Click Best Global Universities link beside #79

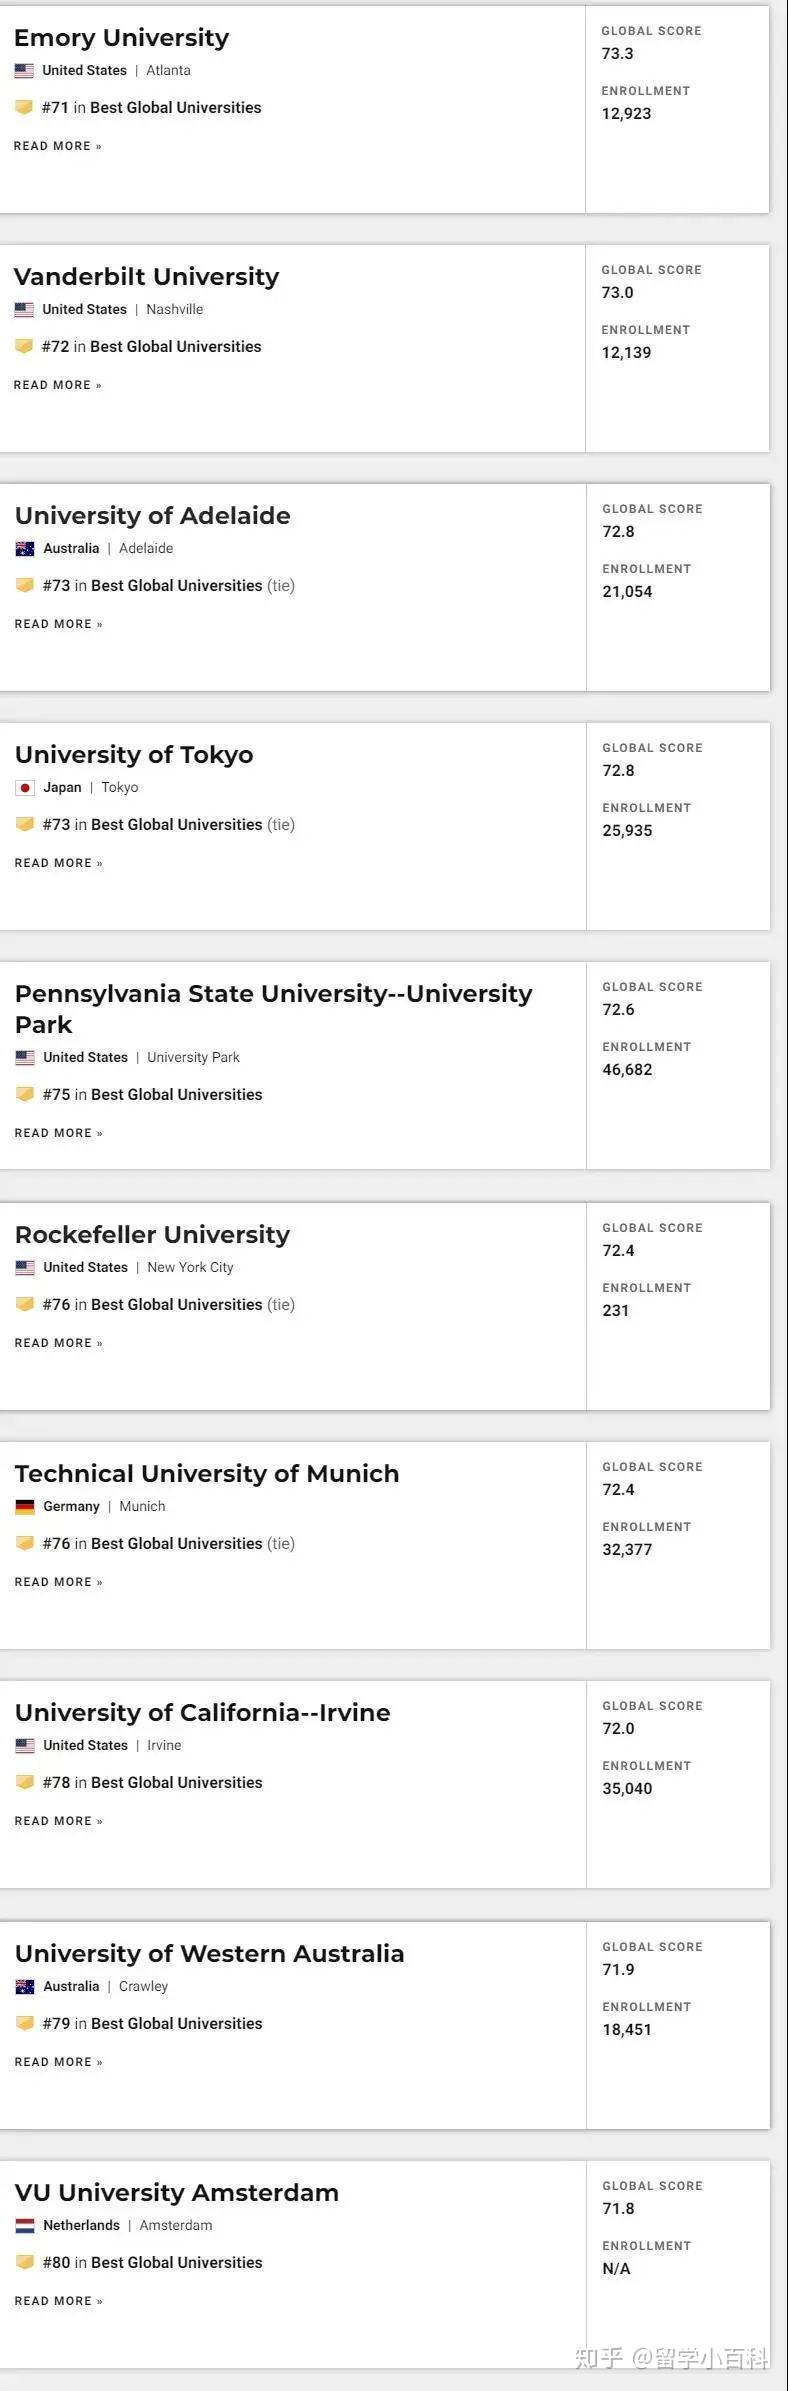[177, 2023]
